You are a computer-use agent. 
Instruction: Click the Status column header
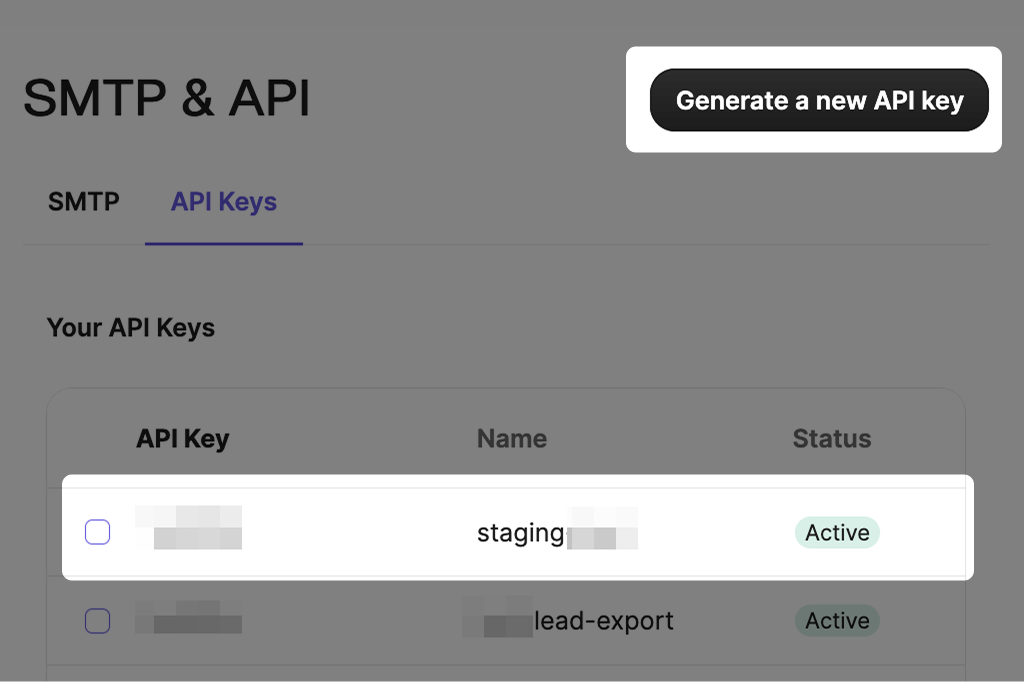click(831, 438)
